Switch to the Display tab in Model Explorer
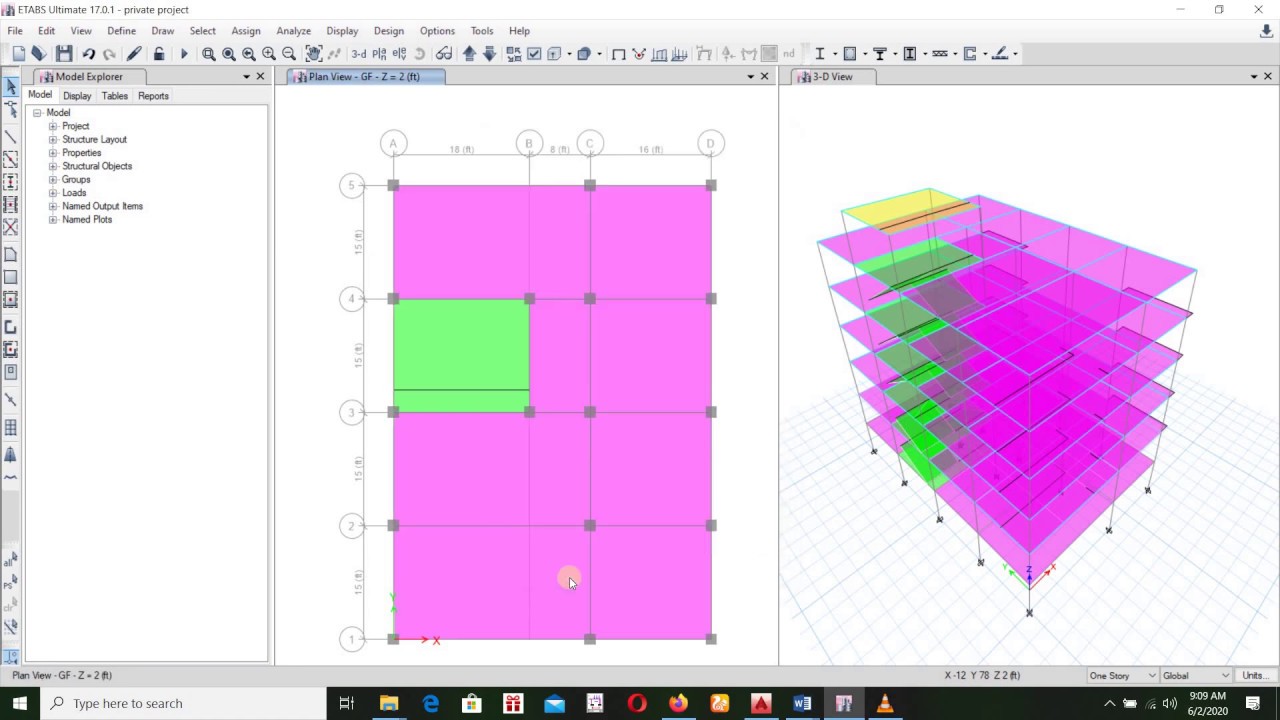This screenshot has width=1280, height=720. (x=77, y=96)
